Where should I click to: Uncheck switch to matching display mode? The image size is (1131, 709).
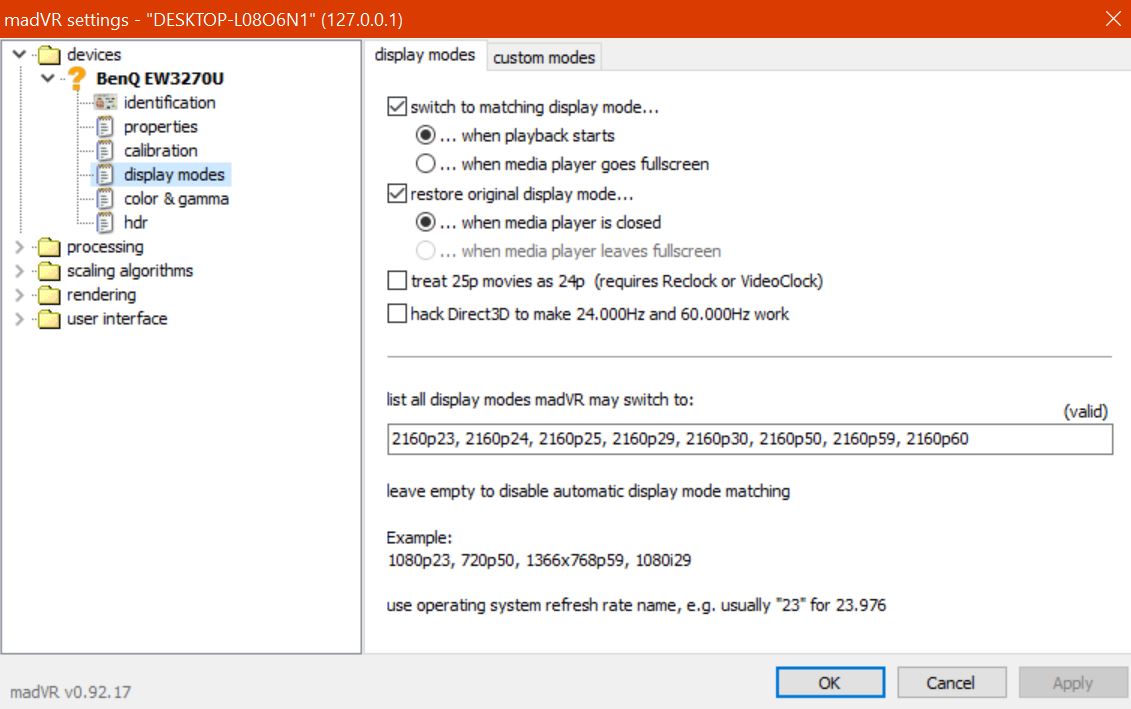coord(397,107)
